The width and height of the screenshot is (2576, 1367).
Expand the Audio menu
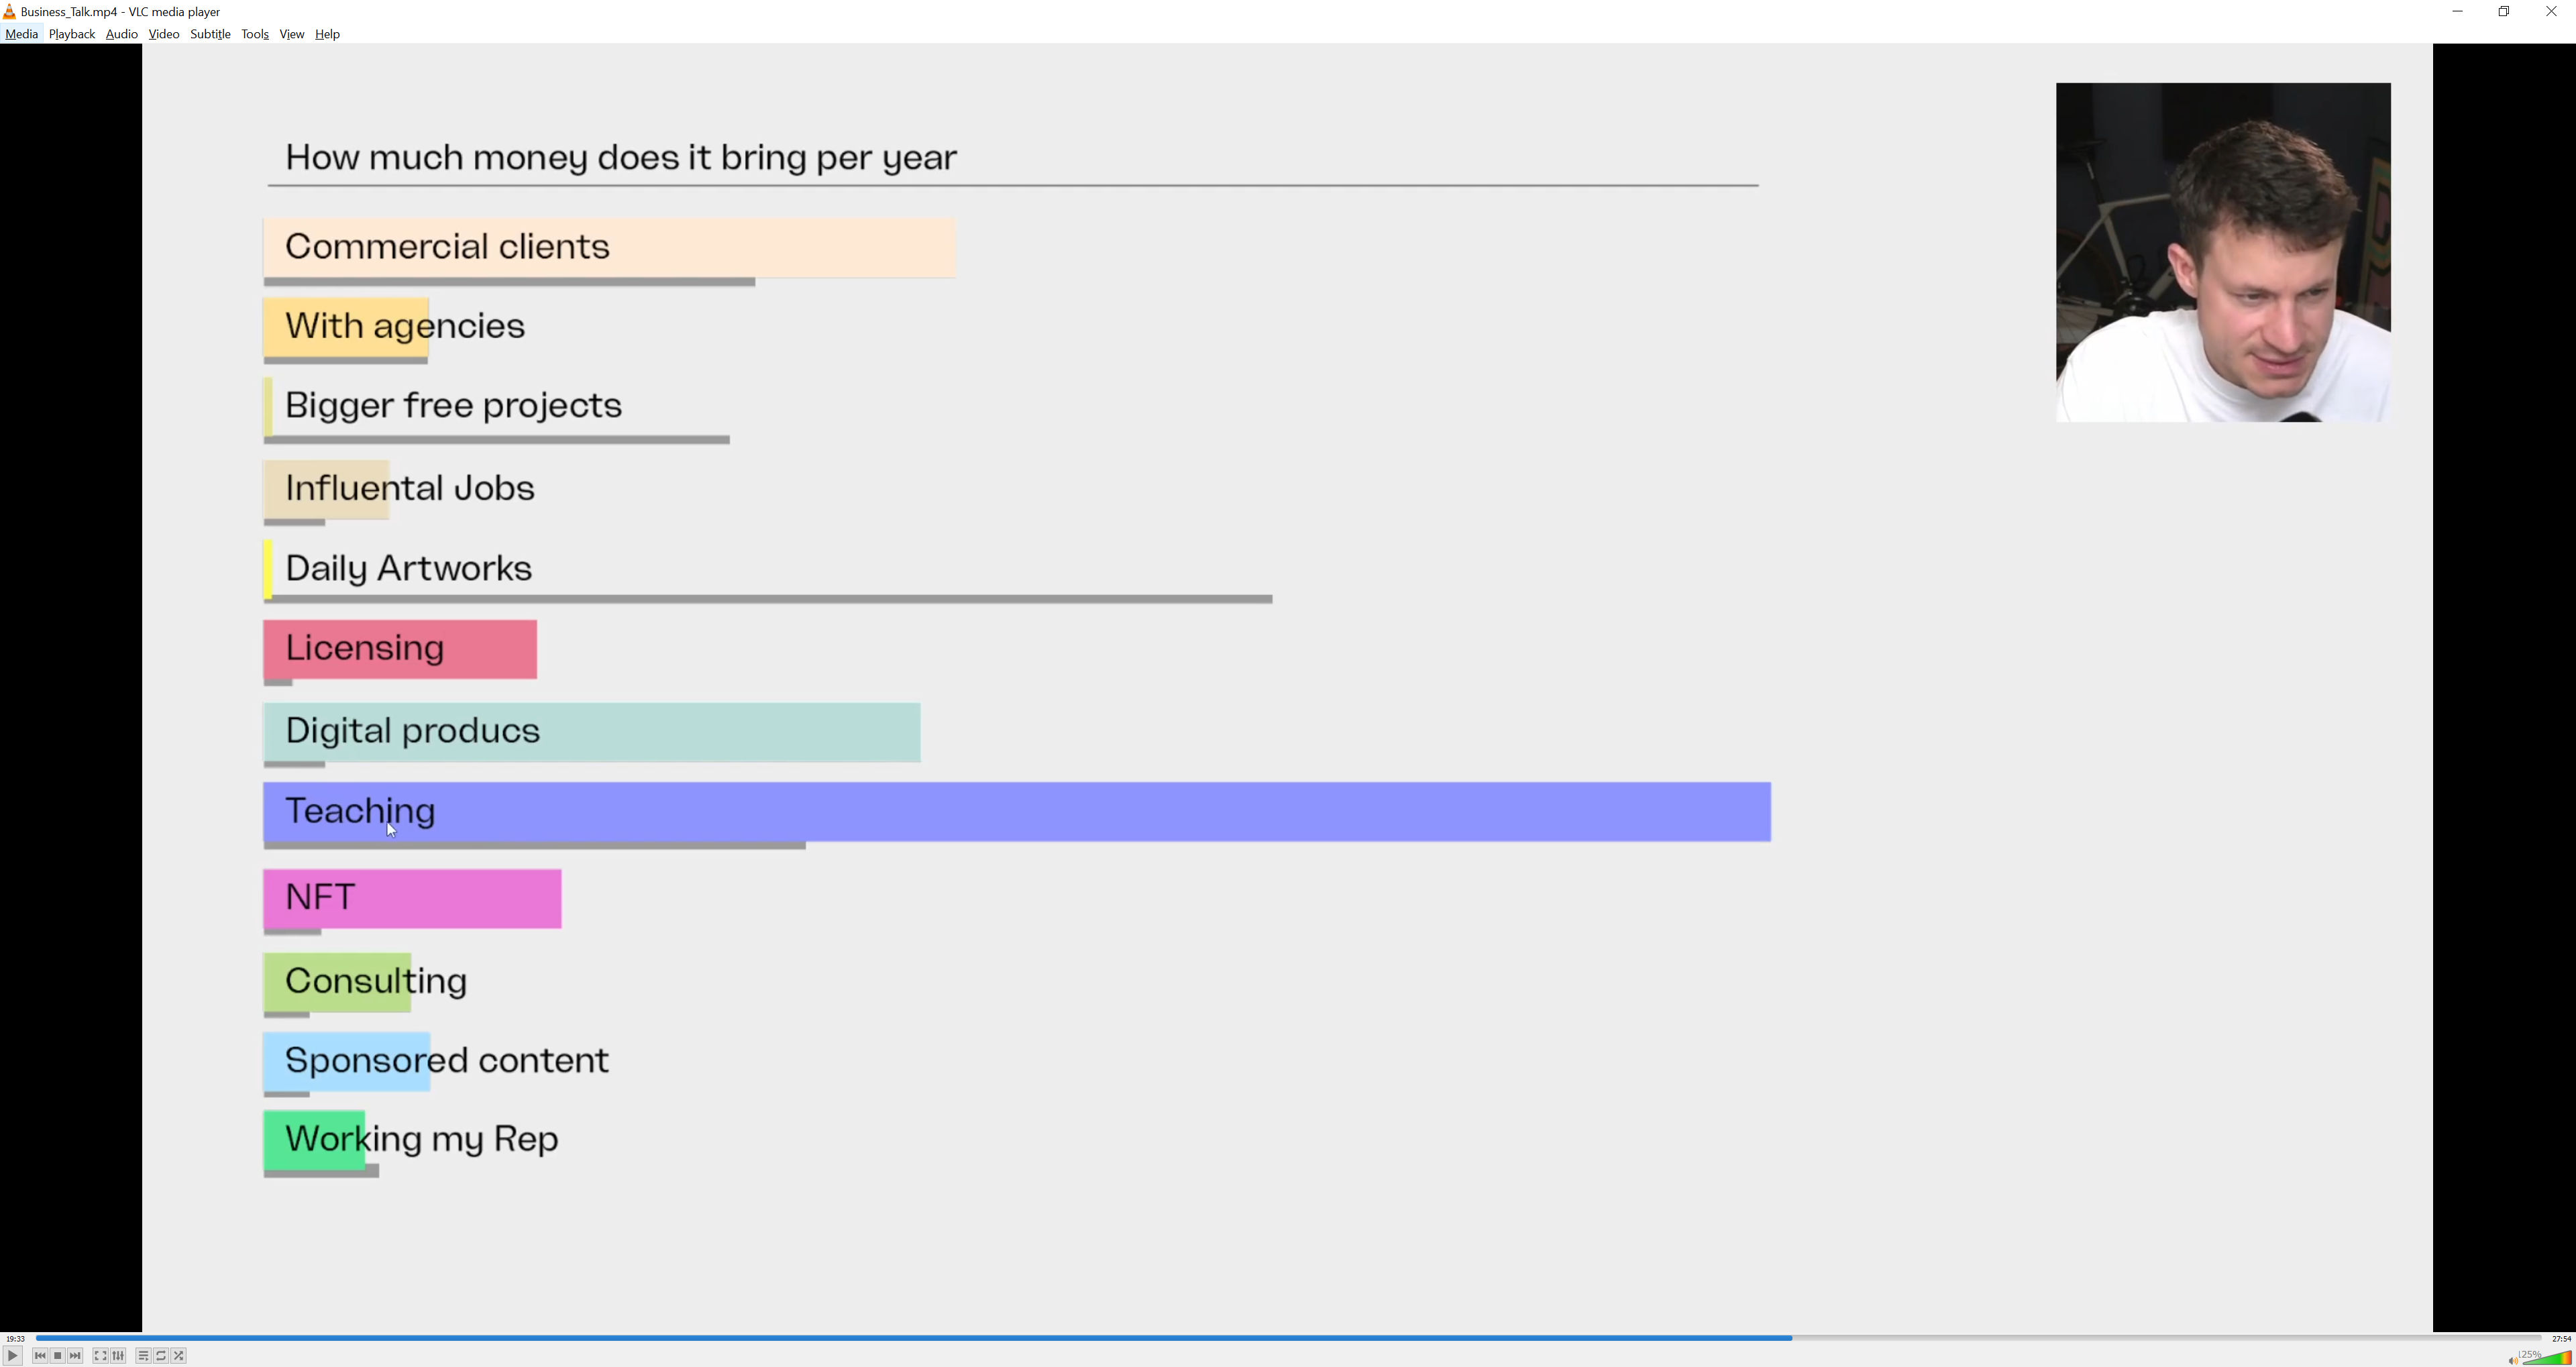122,34
